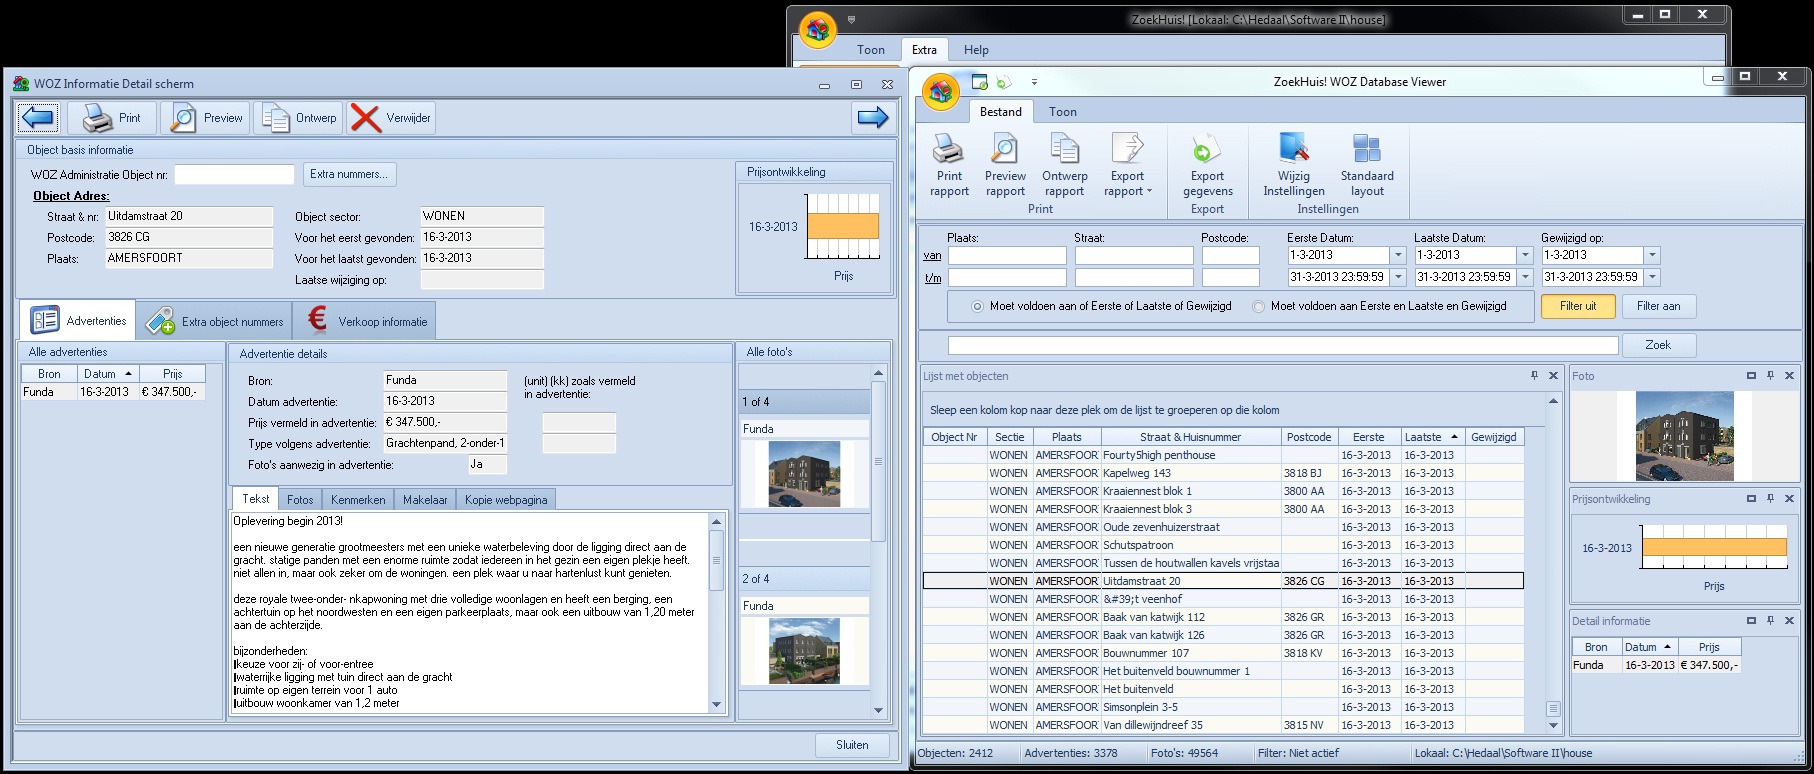Click the first Funda house photo thumbnail
This screenshot has width=1814, height=774.
pos(804,474)
